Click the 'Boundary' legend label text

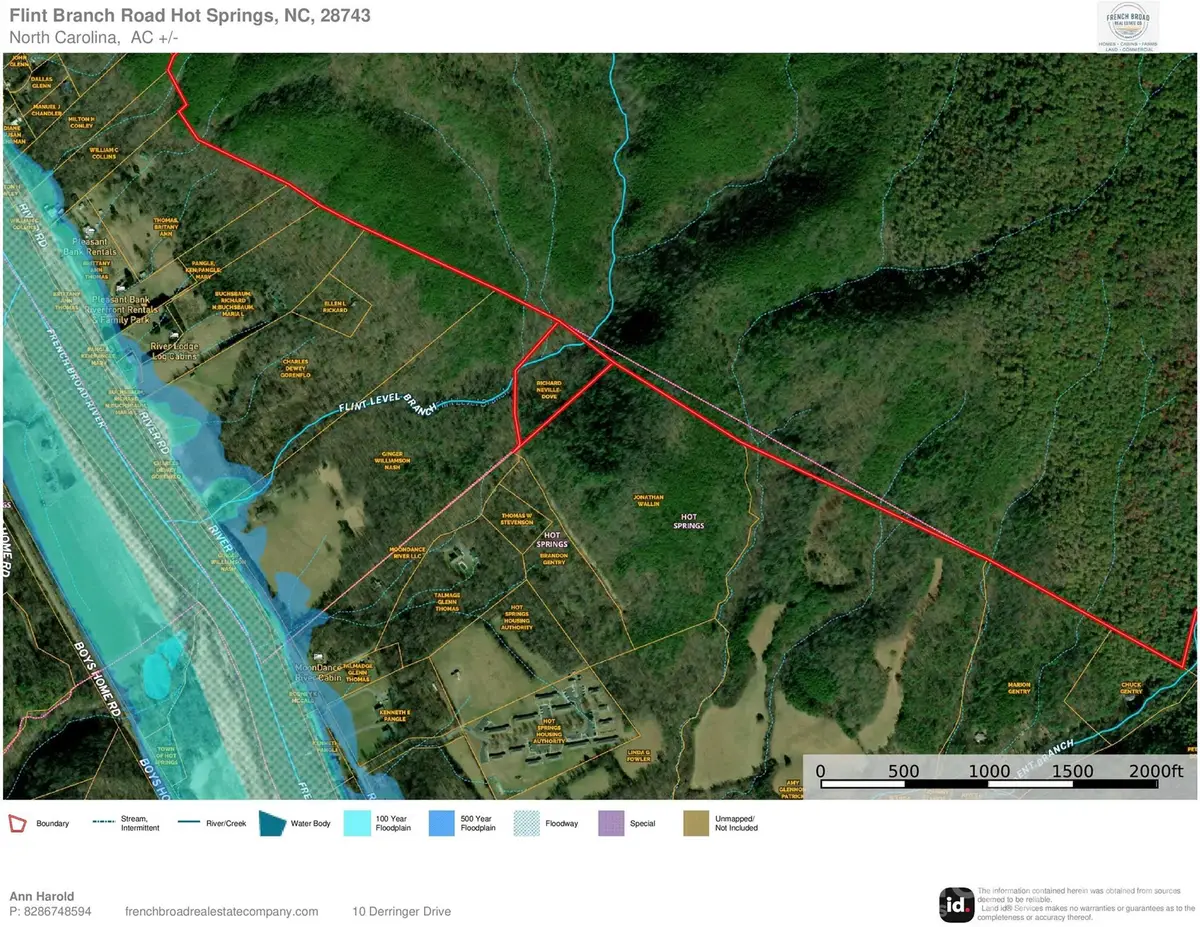(x=52, y=824)
